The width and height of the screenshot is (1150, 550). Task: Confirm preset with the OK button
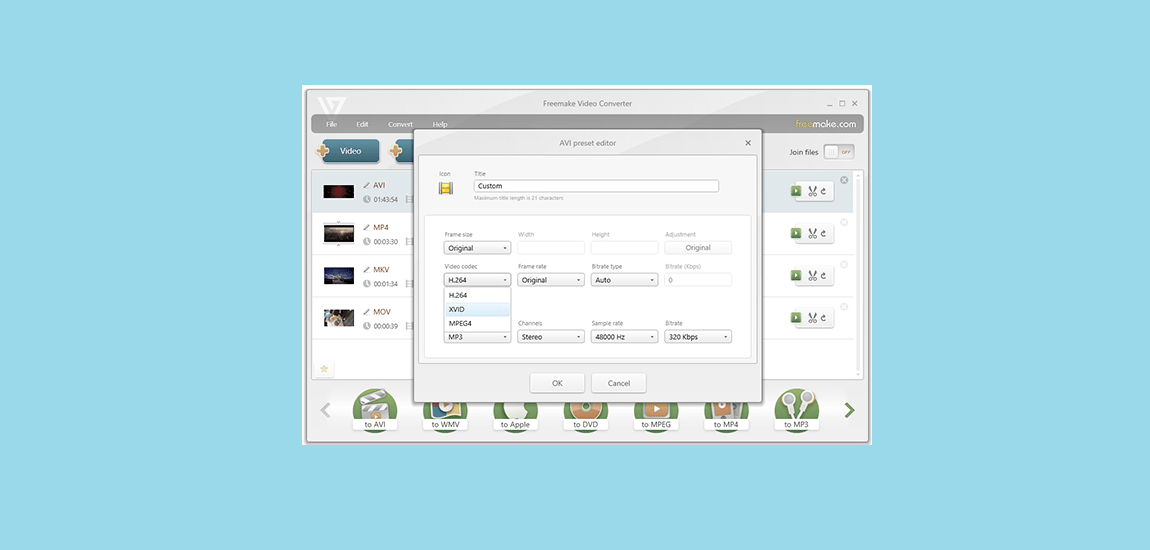(x=557, y=383)
